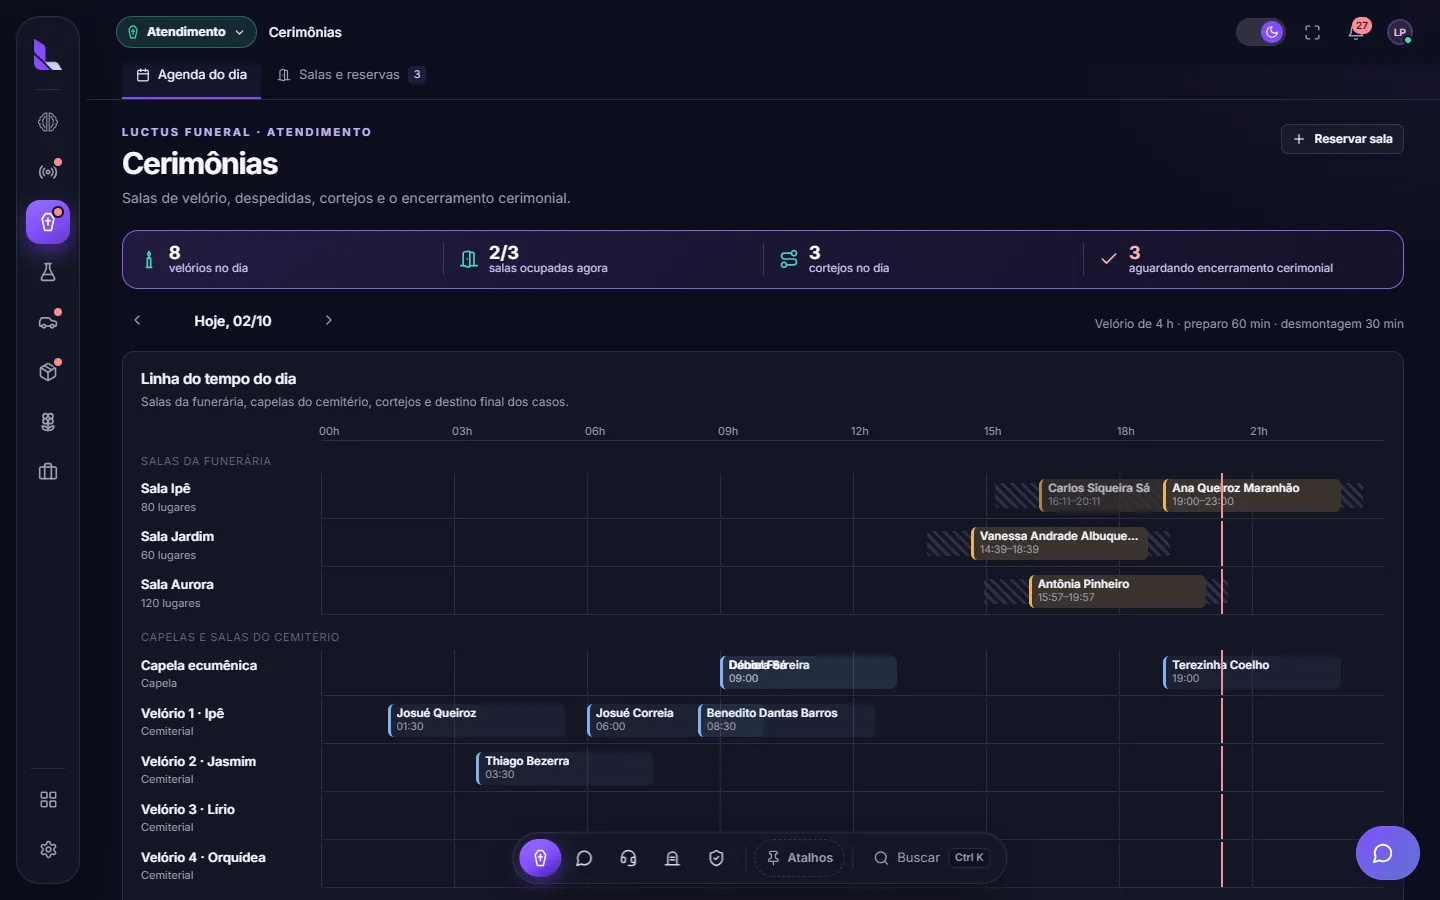Open Antônia Pinheiro event block
Image resolution: width=1440 pixels, height=900 pixels.
click(1117, 591)
